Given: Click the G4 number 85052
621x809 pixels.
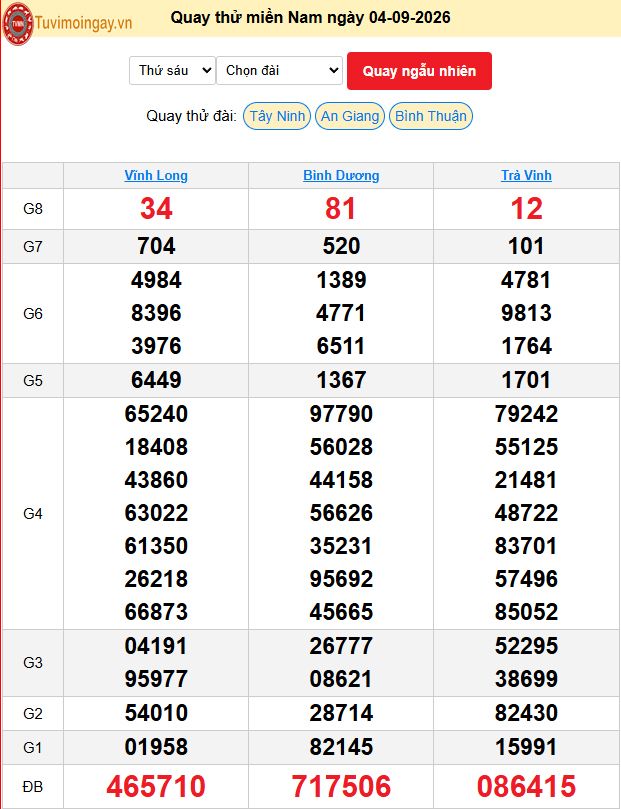Looking at the screenshot, I should [x=526, y=612].
